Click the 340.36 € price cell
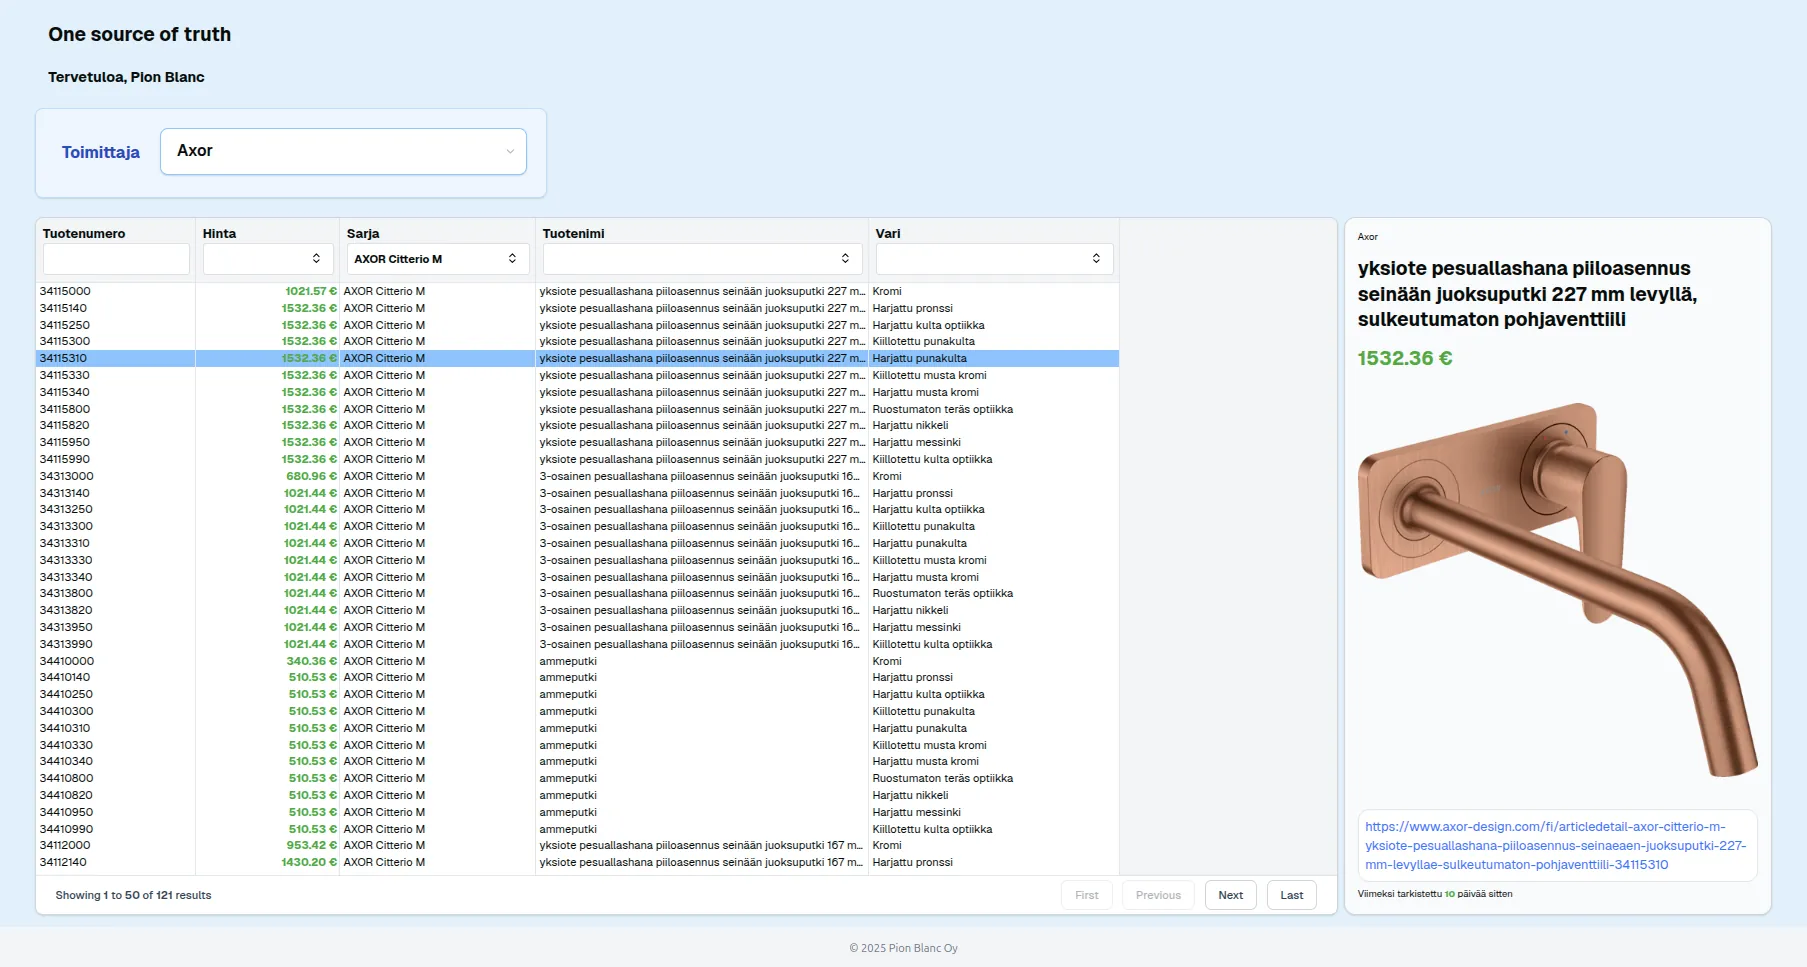The width and height of the screenshot is (1807, 967). 312,662
